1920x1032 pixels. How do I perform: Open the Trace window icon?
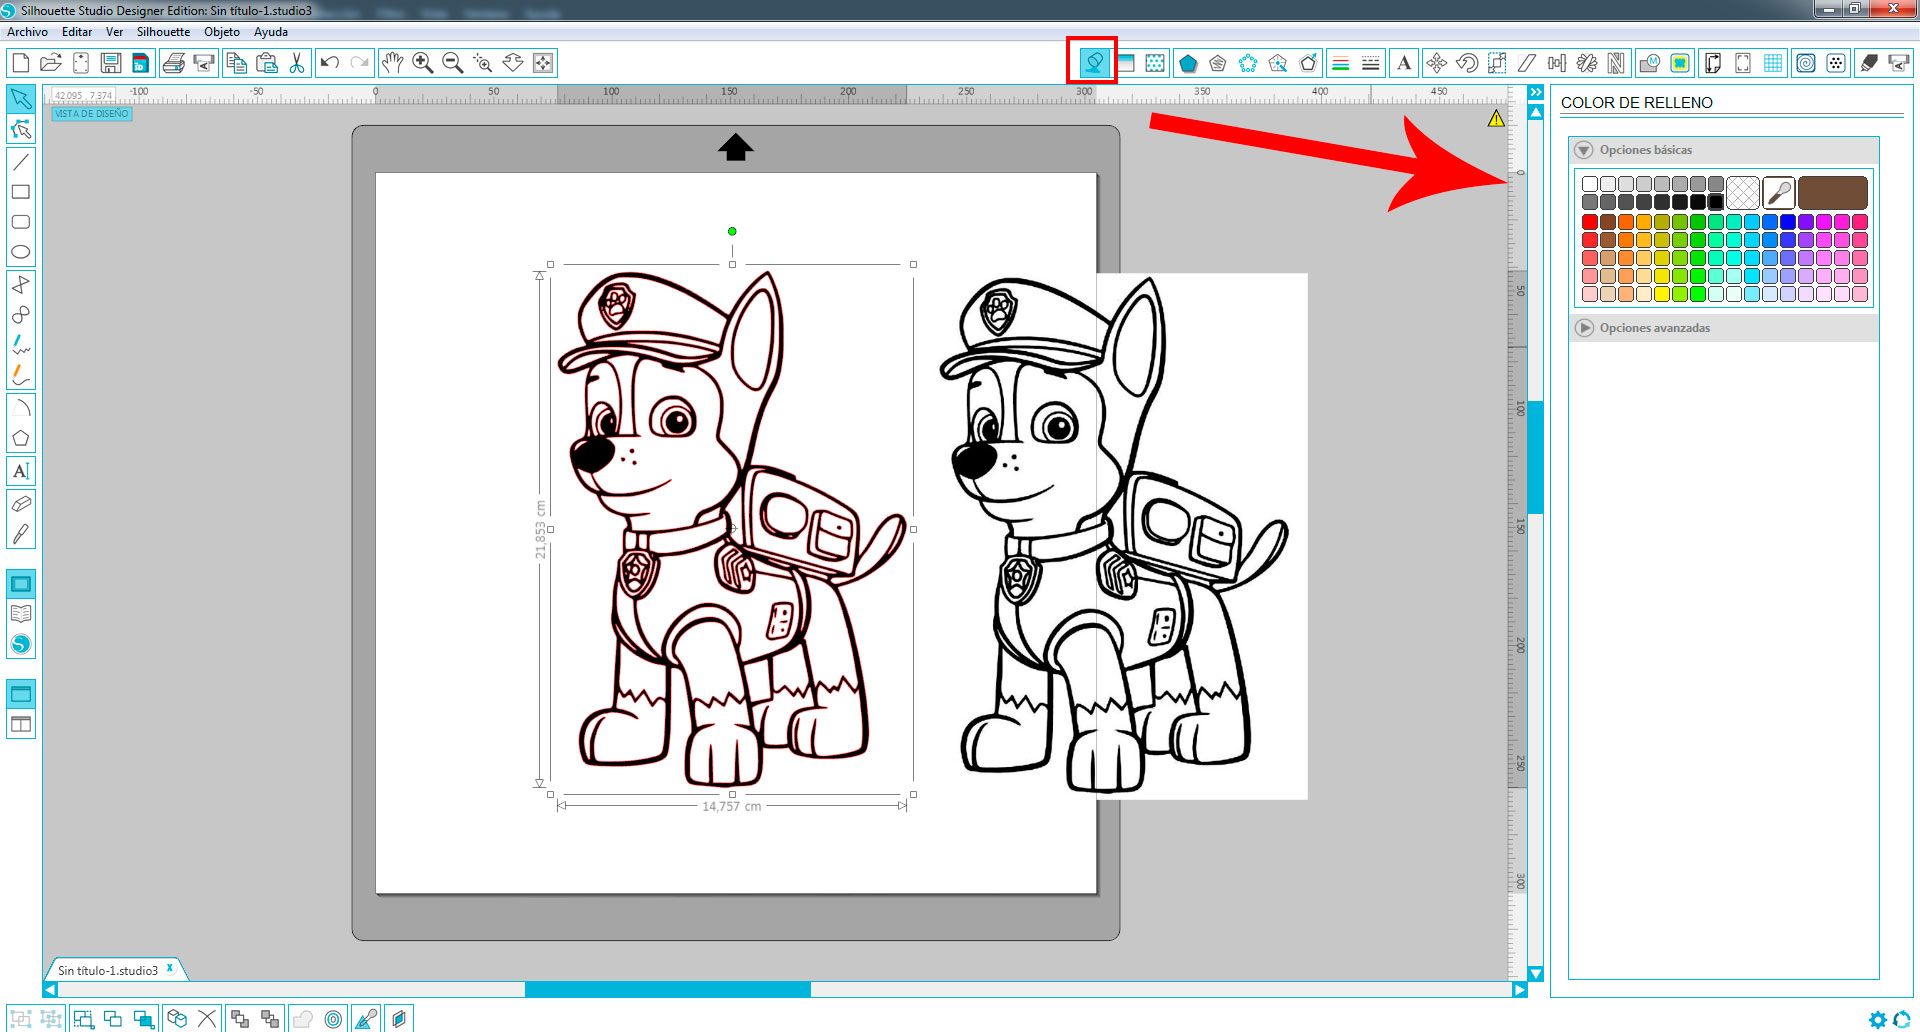(x=1681, y=63)
